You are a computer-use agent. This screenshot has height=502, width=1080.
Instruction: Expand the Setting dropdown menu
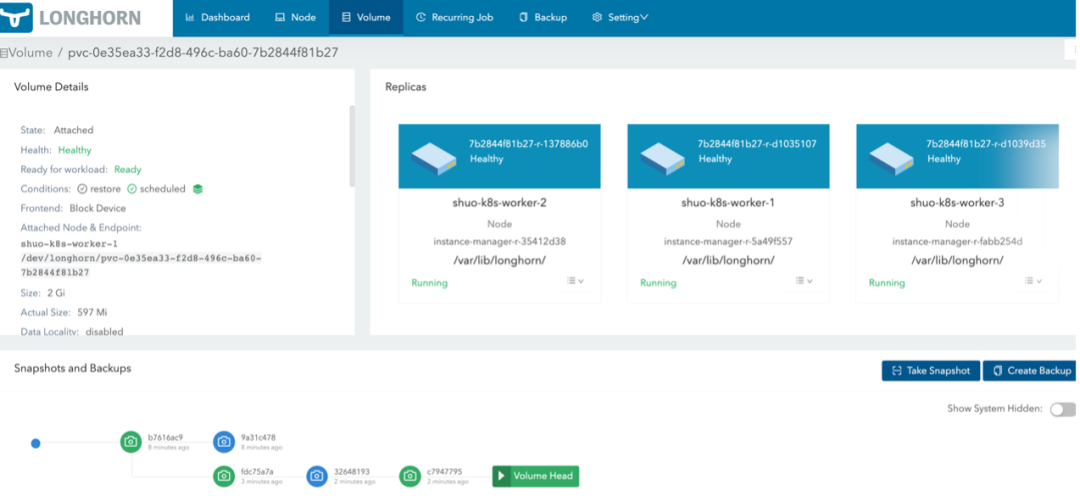[x=620, y=17]
